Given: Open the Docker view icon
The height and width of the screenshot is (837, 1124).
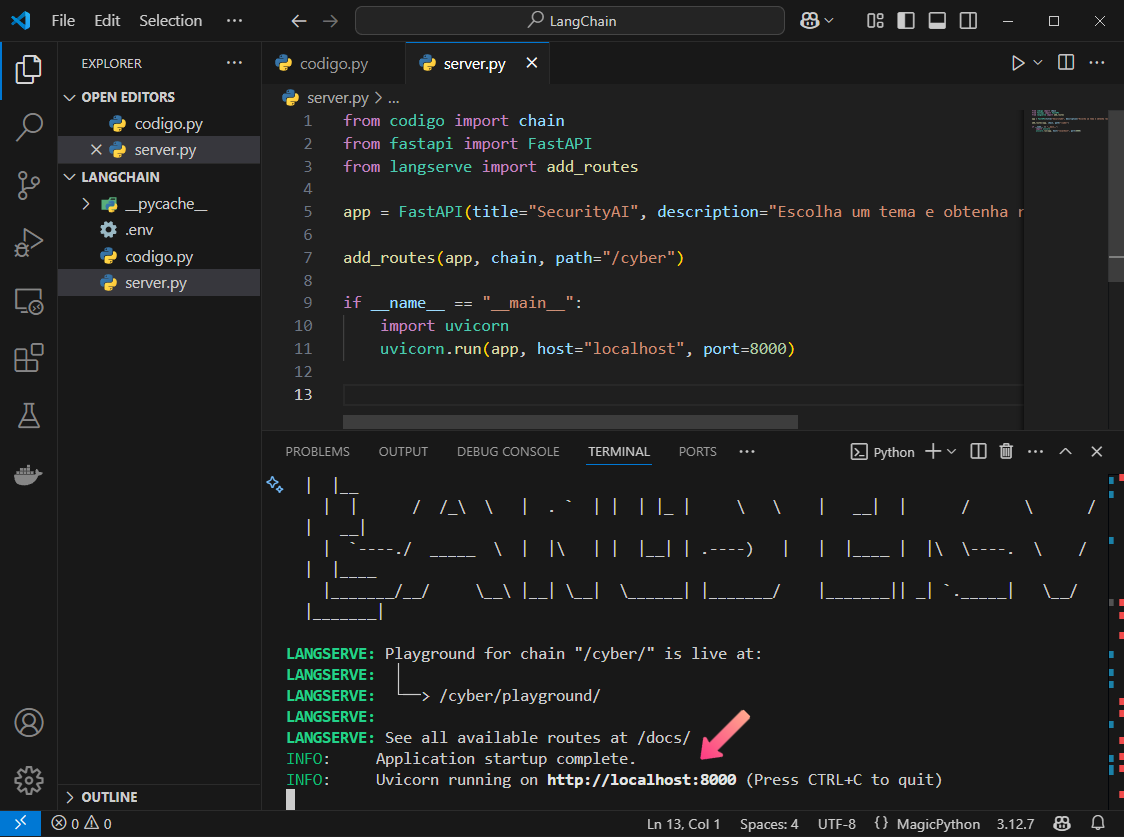Looking at the screenshot, I should (29, 474).
